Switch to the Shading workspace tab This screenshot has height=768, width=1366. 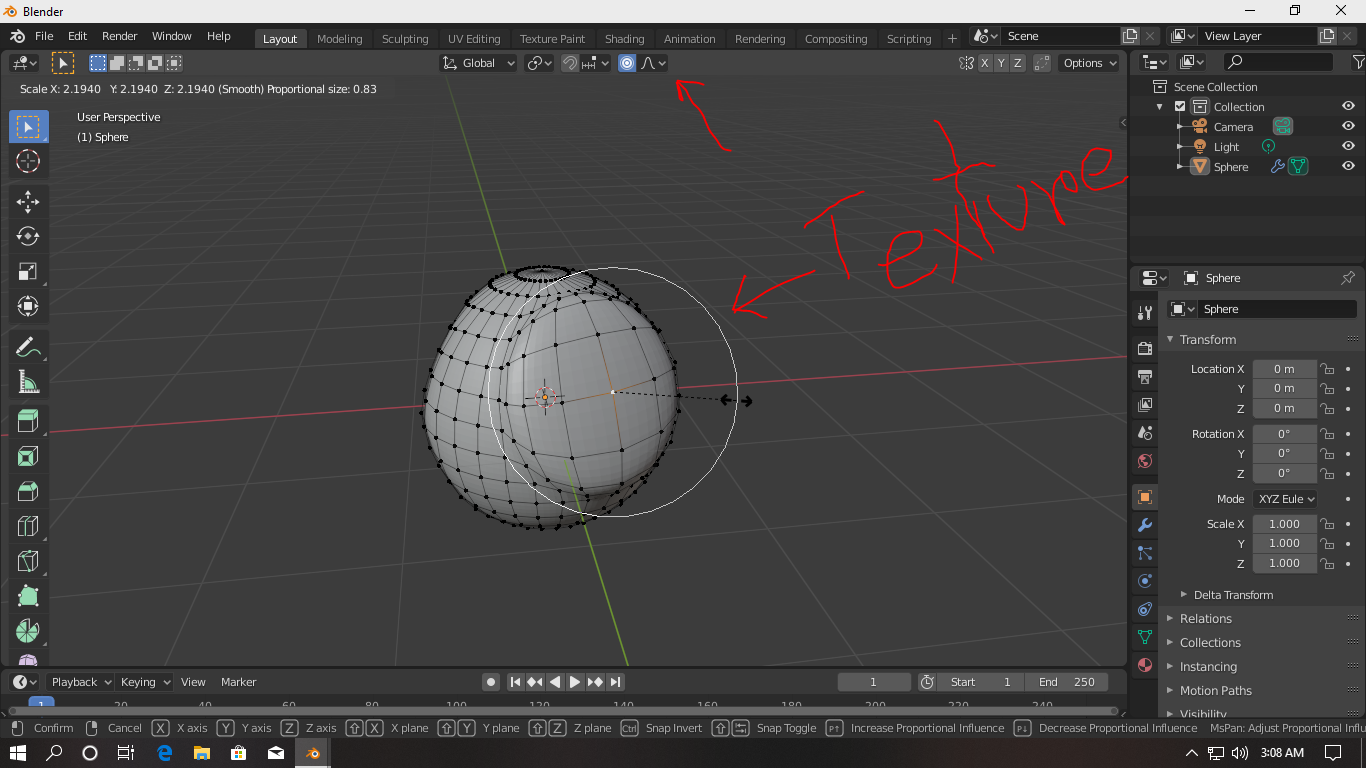[624, 39]
